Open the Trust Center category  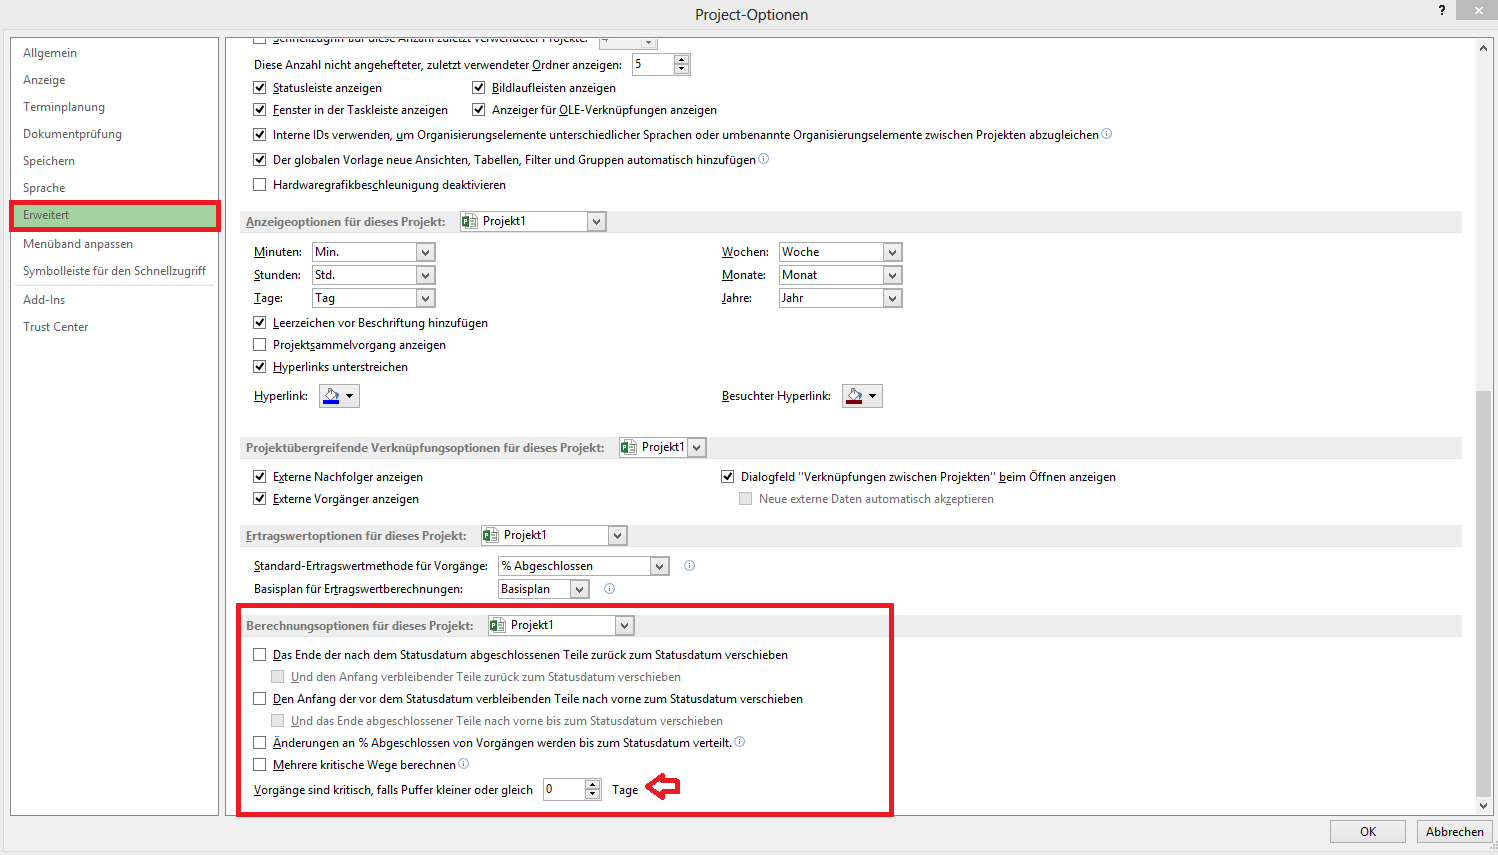pos(114,327)
